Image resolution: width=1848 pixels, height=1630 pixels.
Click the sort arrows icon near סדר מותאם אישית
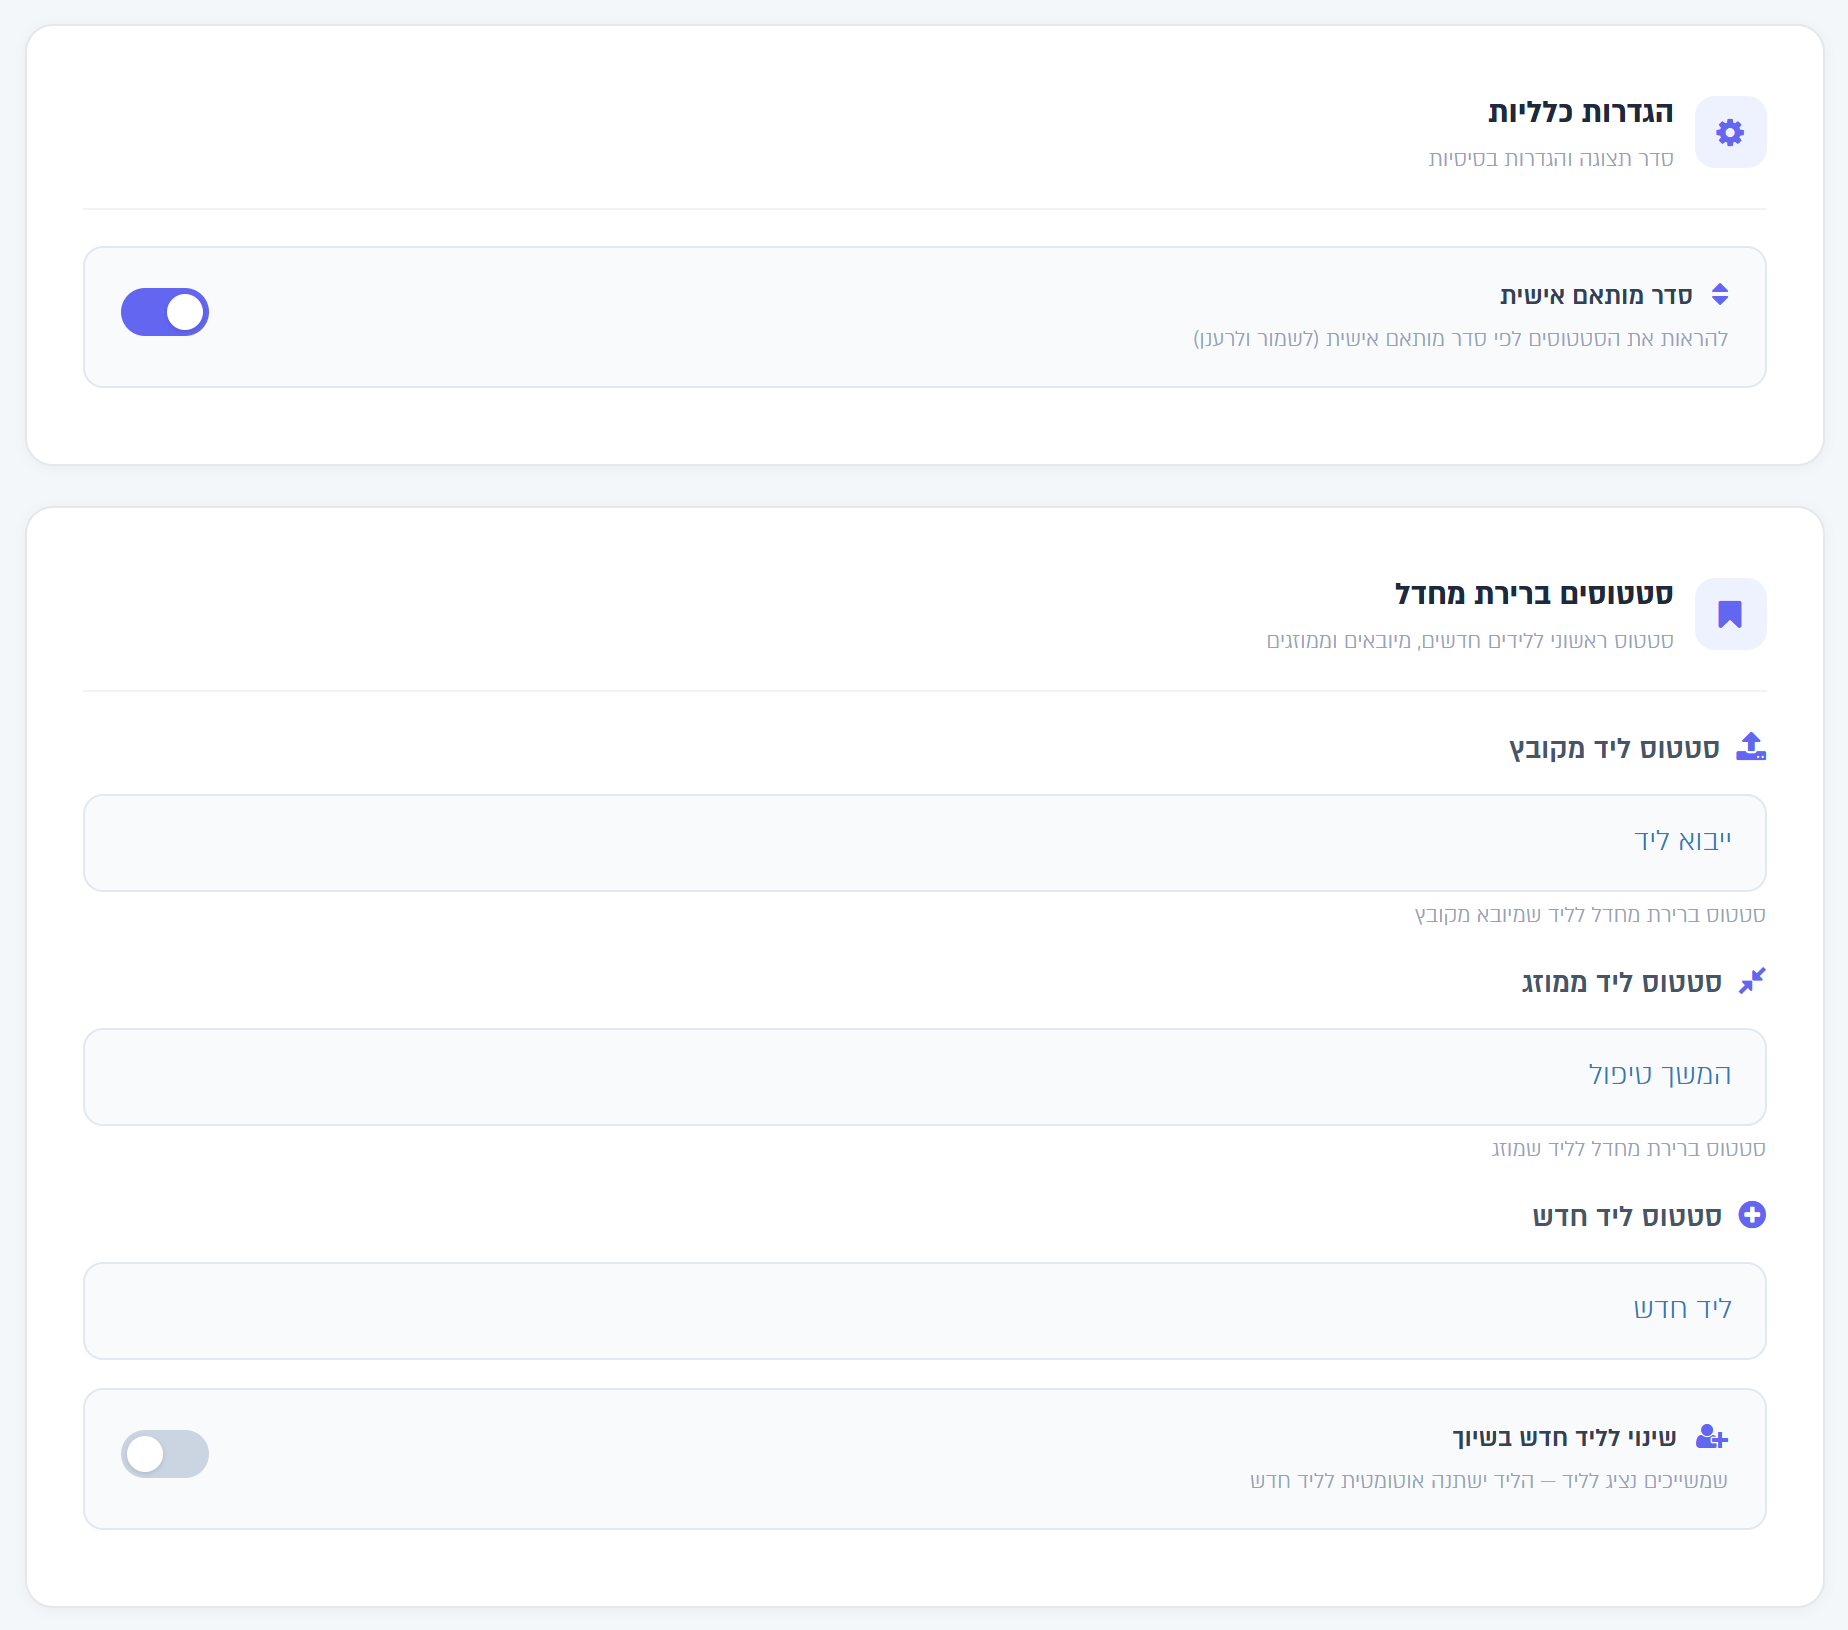point(1720,294)
